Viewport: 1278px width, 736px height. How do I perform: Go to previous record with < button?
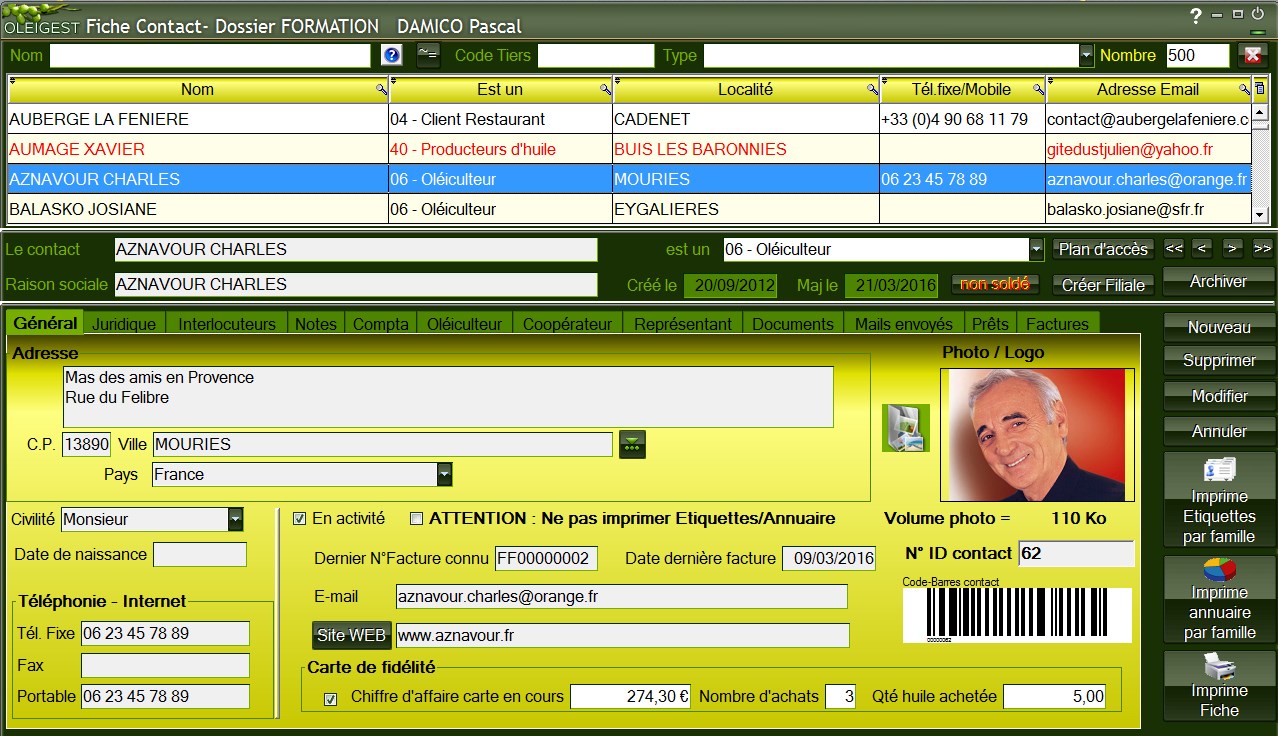tap(1203, 248)
